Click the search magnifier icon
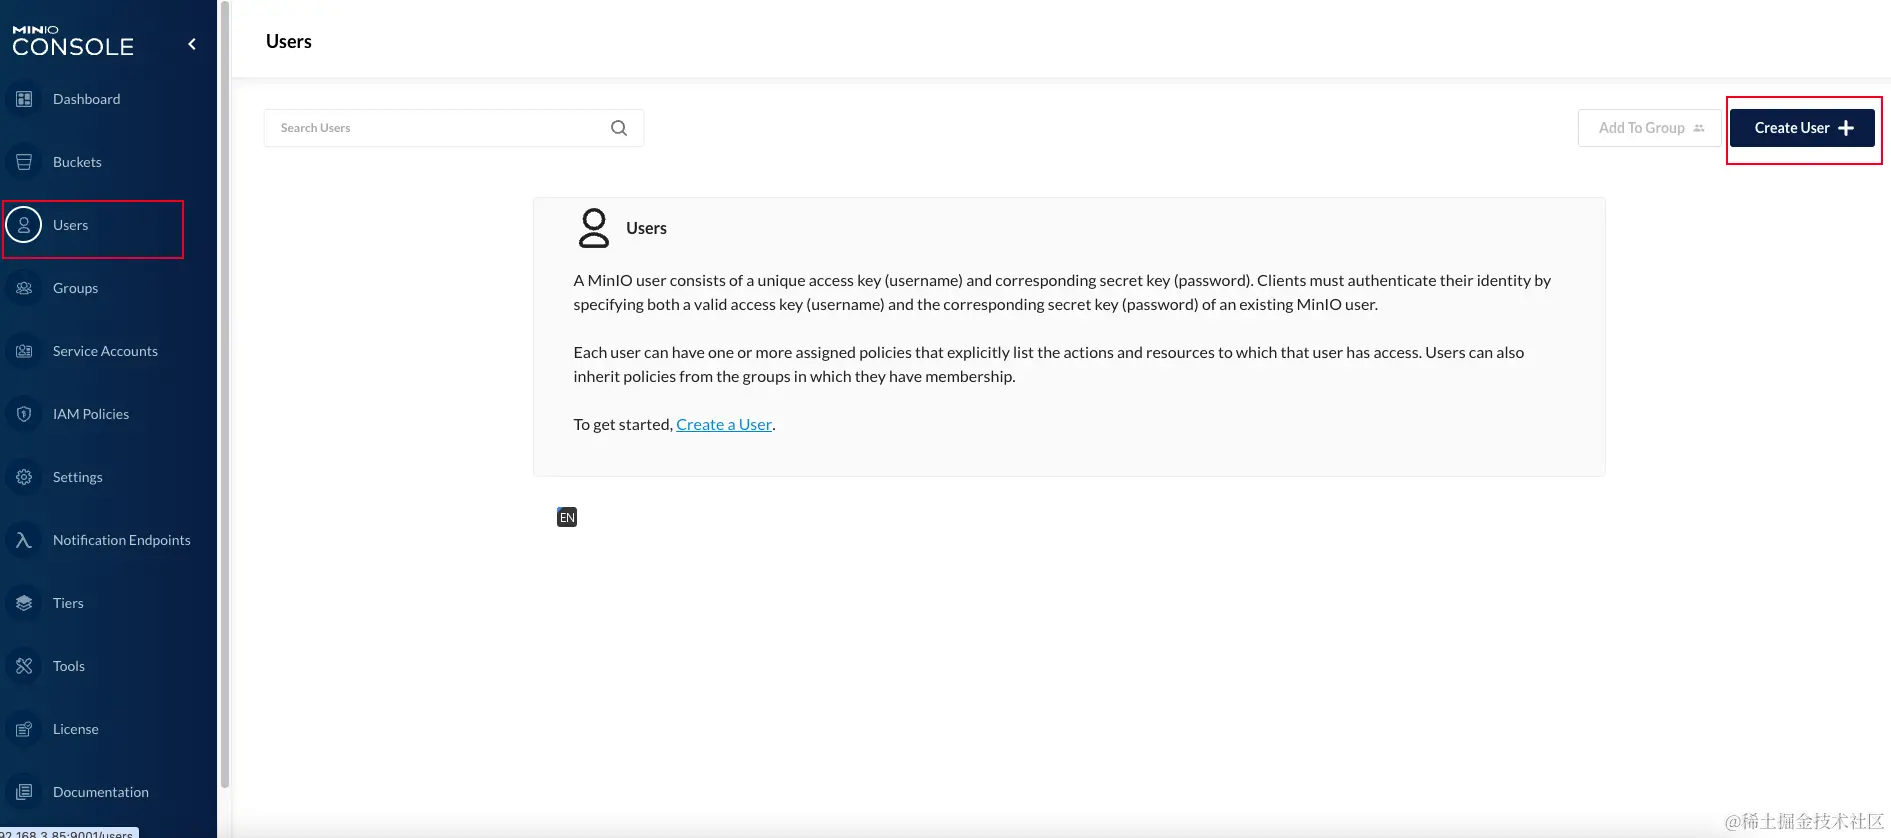 click(619, 128)
